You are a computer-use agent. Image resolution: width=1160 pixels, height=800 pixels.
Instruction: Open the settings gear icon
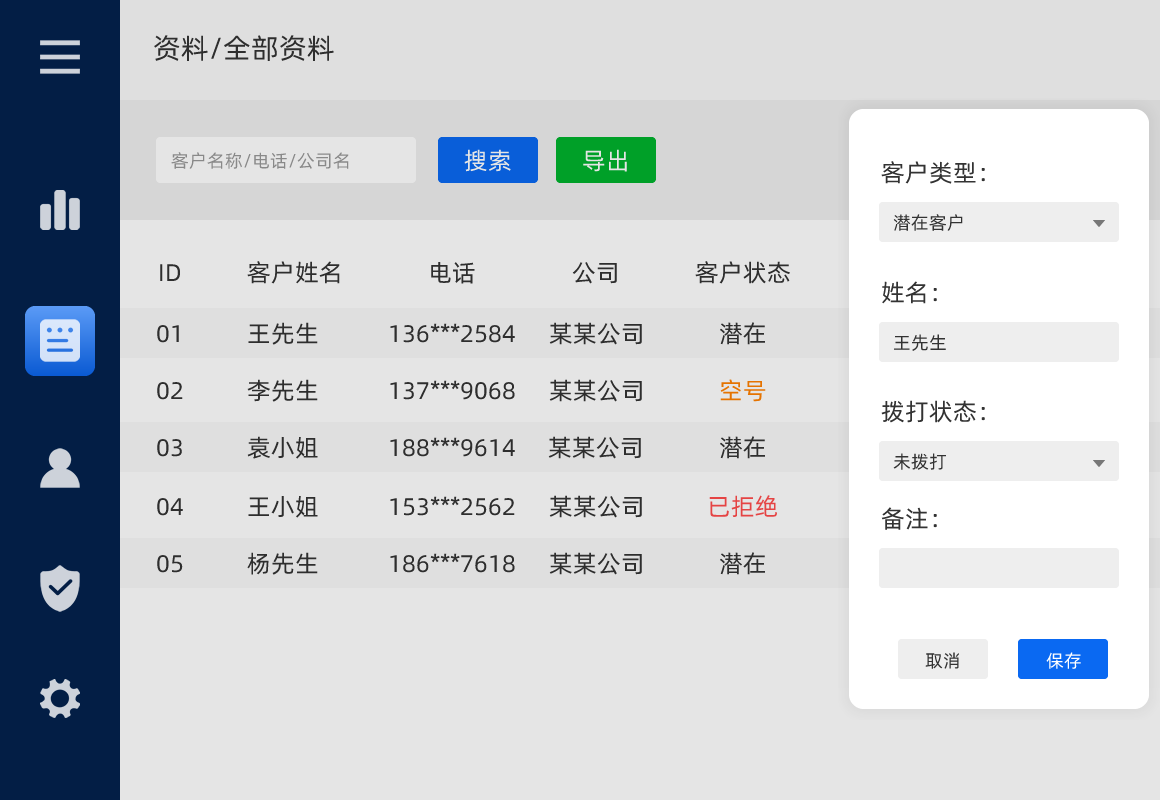tap(60, 698)
